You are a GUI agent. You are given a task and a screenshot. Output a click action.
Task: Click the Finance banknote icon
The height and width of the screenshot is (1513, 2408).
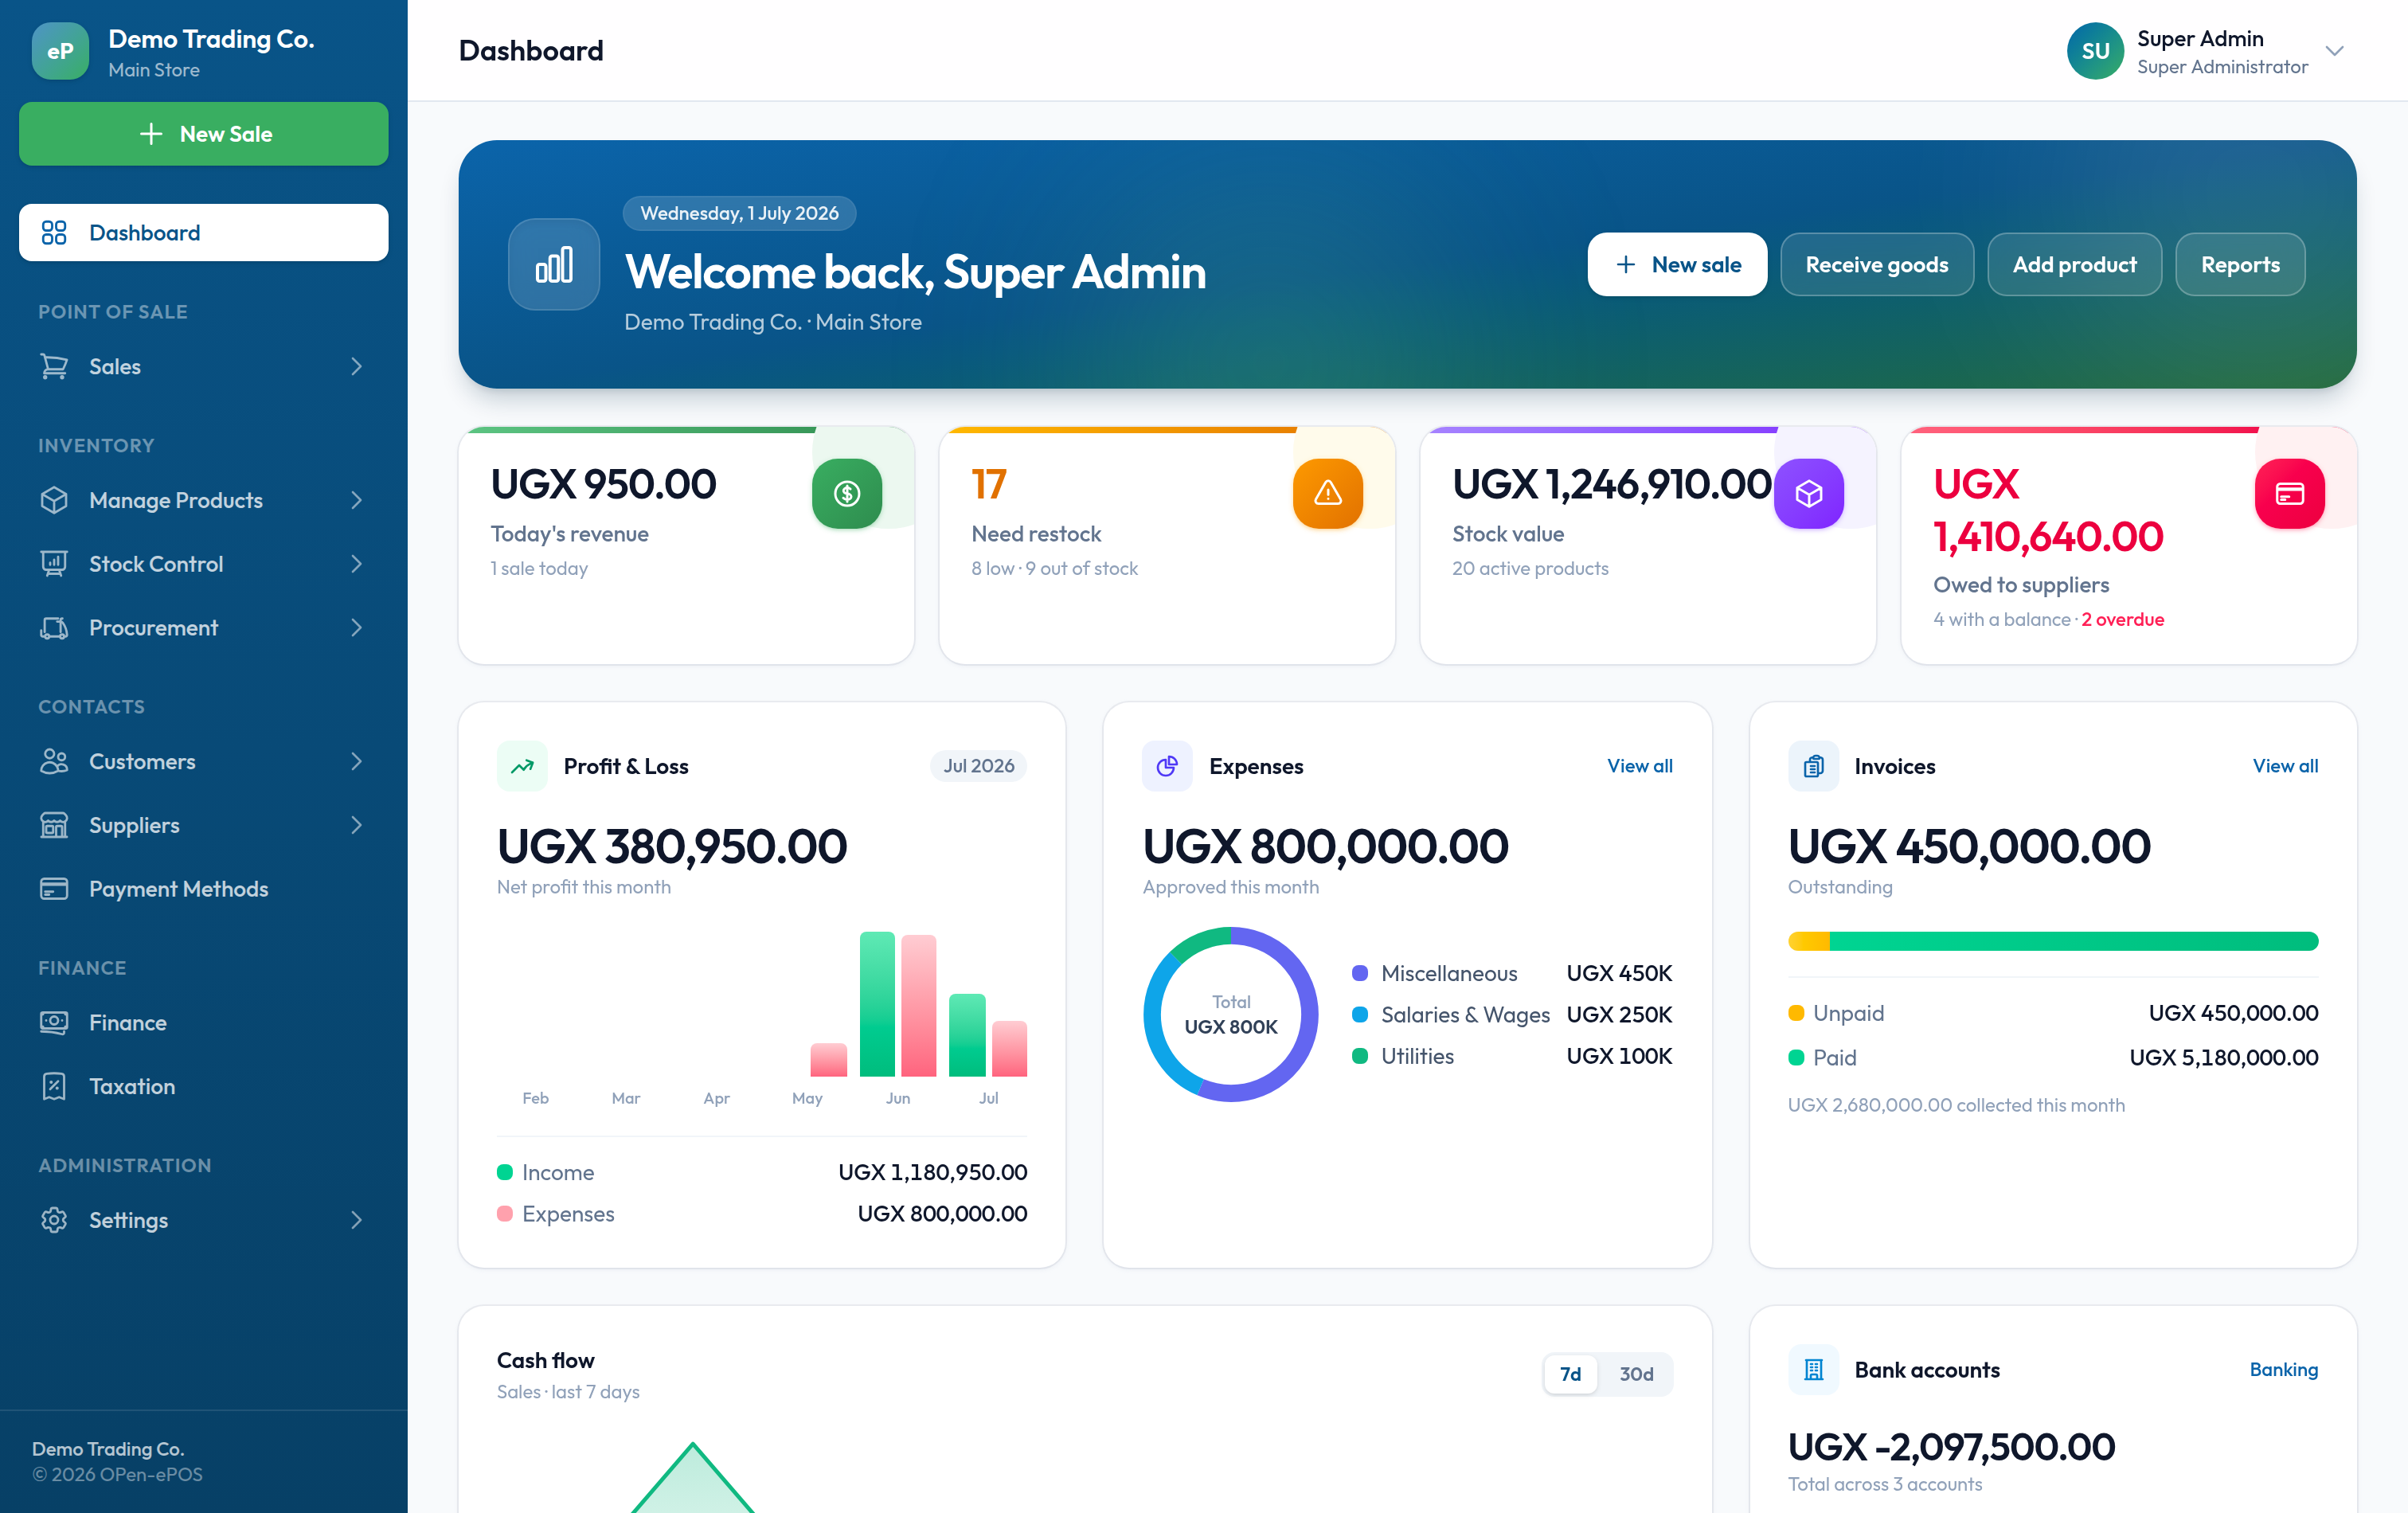tap(54, 1023)
